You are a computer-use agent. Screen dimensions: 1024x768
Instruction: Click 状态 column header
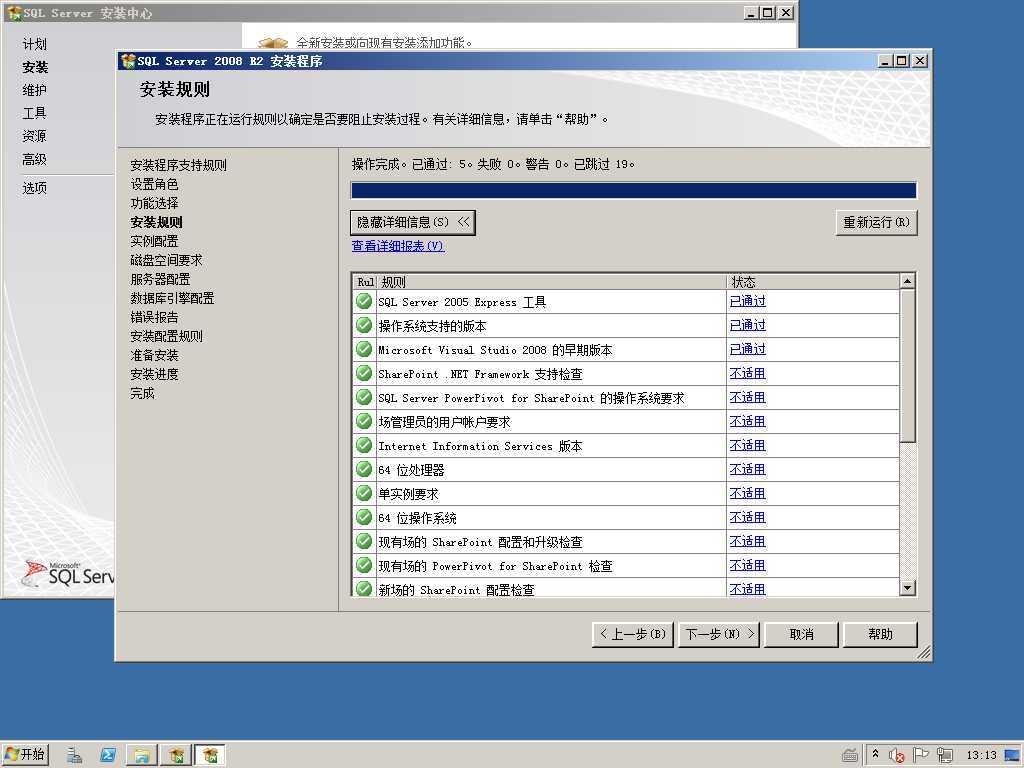(x=813, y=281)
